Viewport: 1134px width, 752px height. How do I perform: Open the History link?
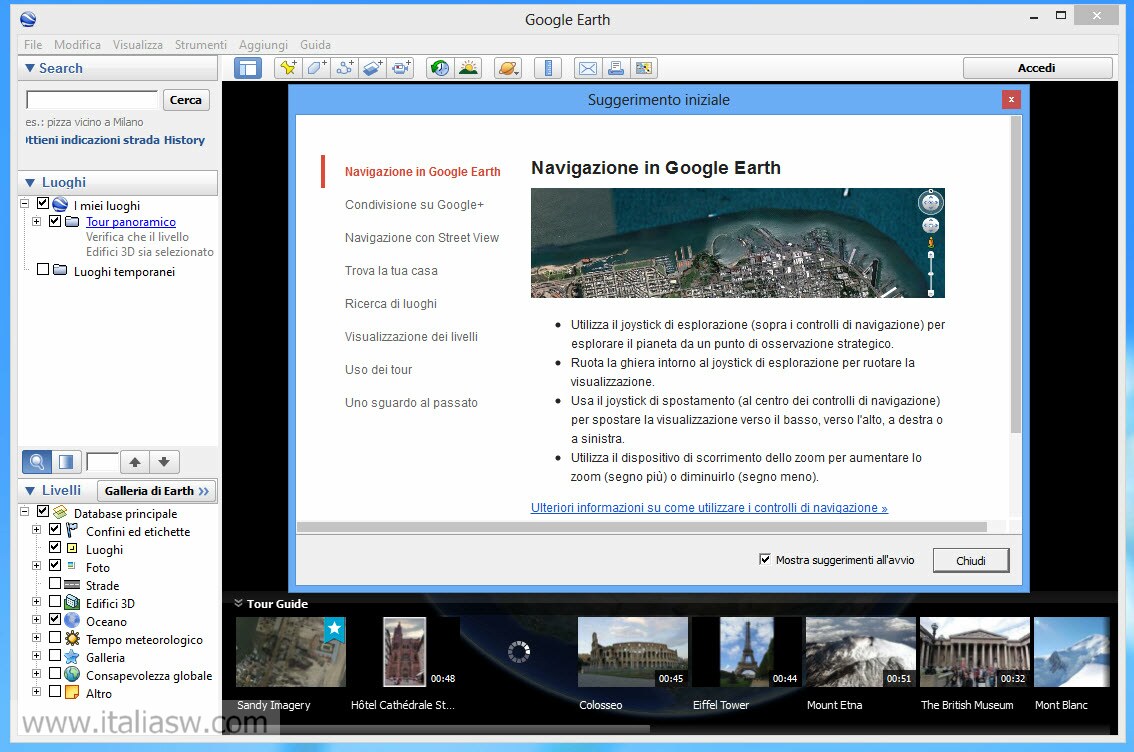[184, 140]
